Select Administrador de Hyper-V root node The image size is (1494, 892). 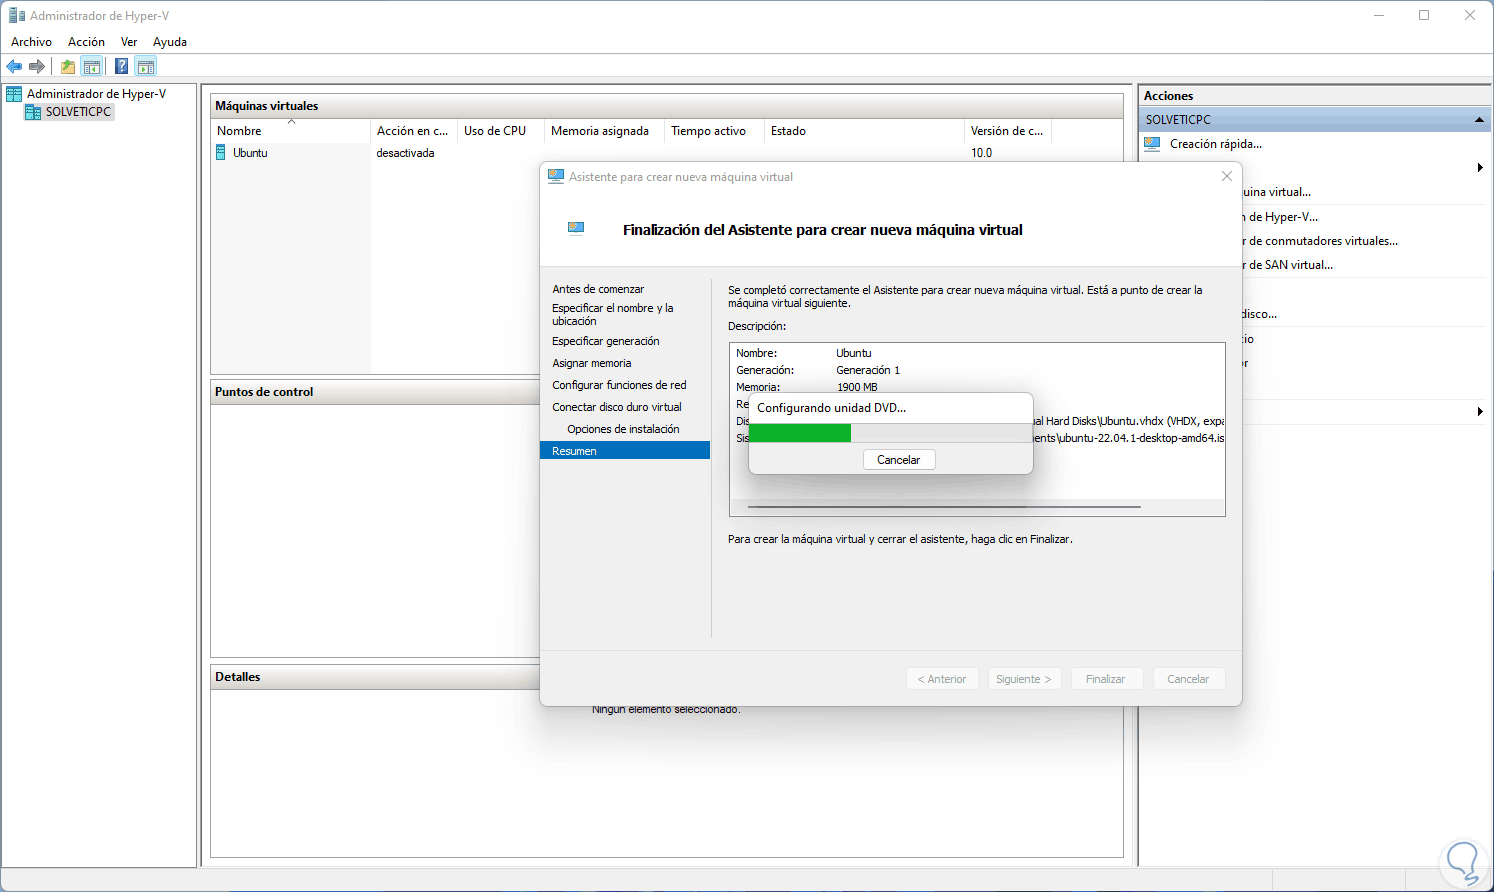pyautogui.click(x=96, y=94)
